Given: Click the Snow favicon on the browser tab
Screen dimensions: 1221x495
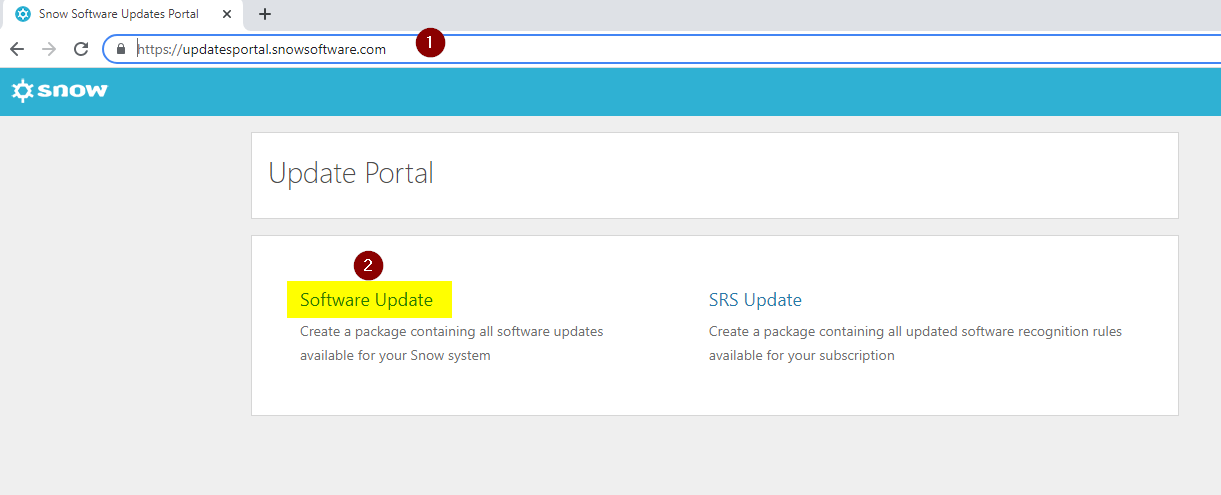Looking at the screenshot, I should pyautogui.click(x=22, y=14).
